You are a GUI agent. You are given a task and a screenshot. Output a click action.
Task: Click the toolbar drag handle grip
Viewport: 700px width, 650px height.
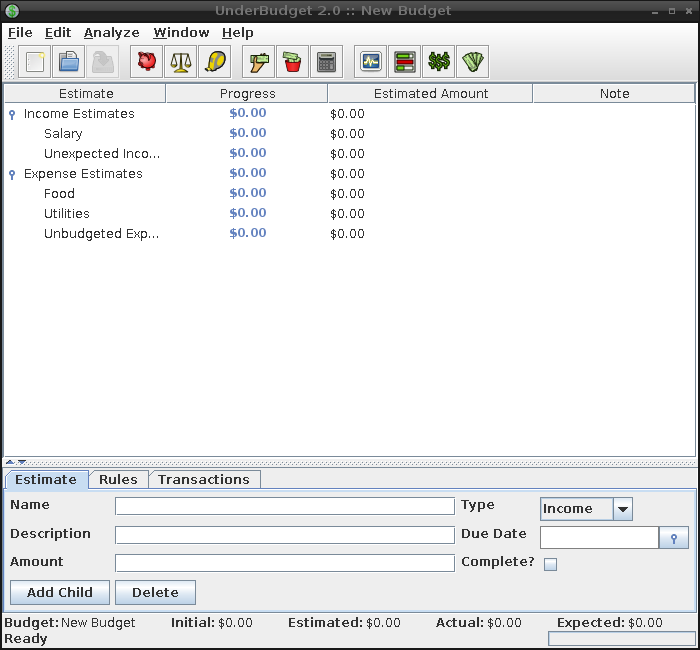click(9, 62)
